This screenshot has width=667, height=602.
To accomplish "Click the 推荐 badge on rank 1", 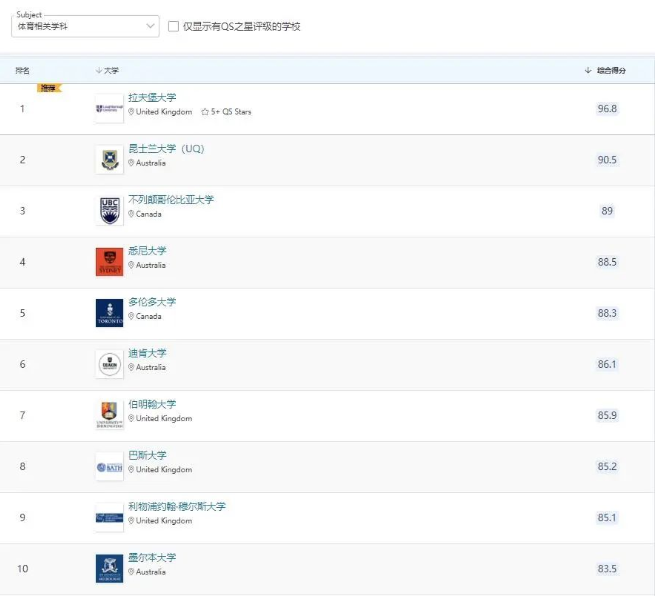I will pos(49,88).
